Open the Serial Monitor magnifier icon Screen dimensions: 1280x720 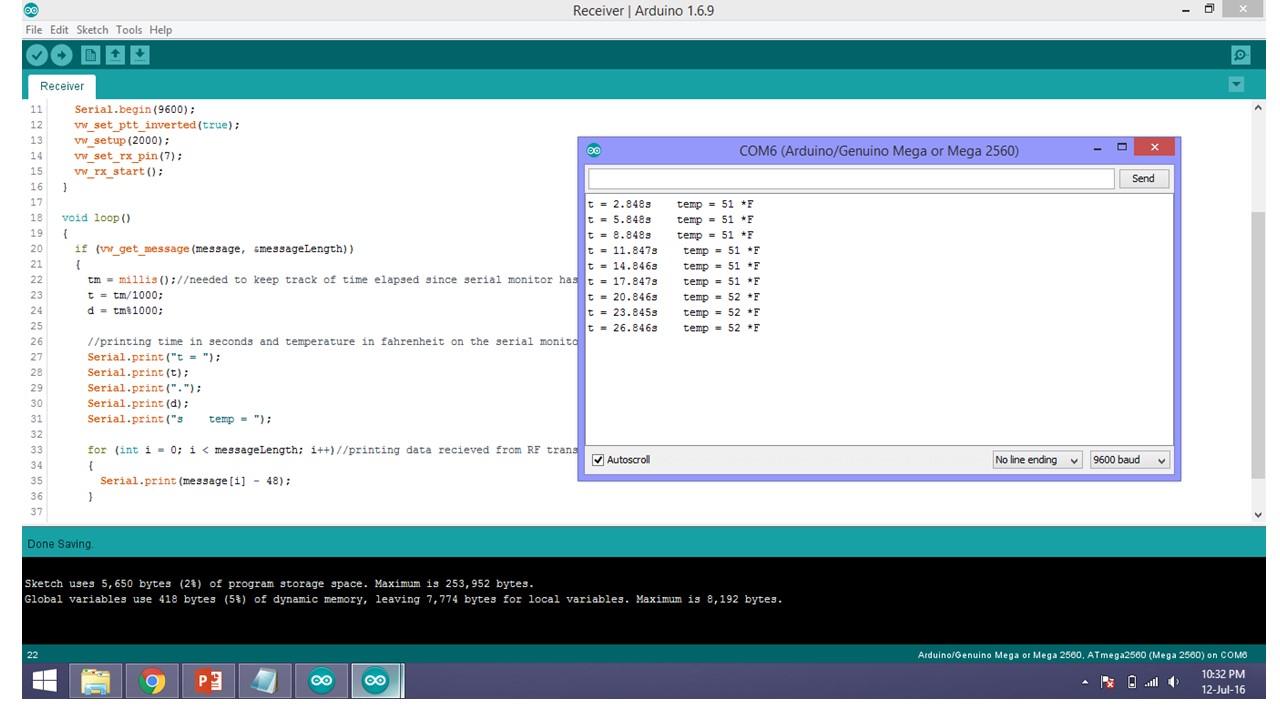[1240, 55]
